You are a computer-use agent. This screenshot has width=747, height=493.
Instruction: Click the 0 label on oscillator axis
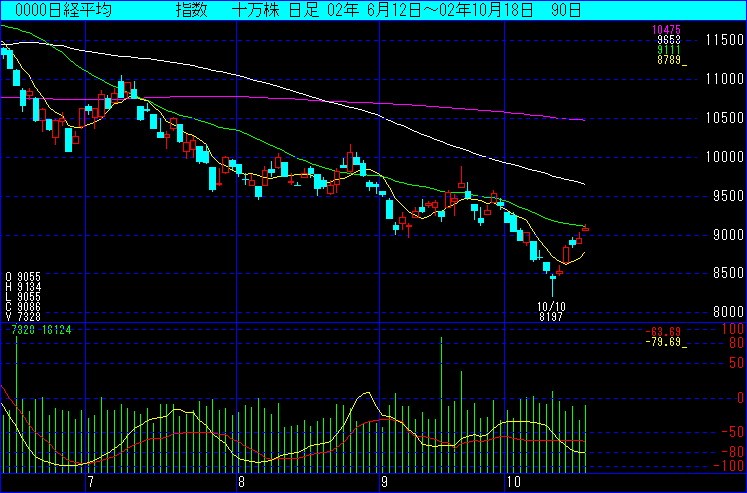pyautogui.click(x=740, y=398)
